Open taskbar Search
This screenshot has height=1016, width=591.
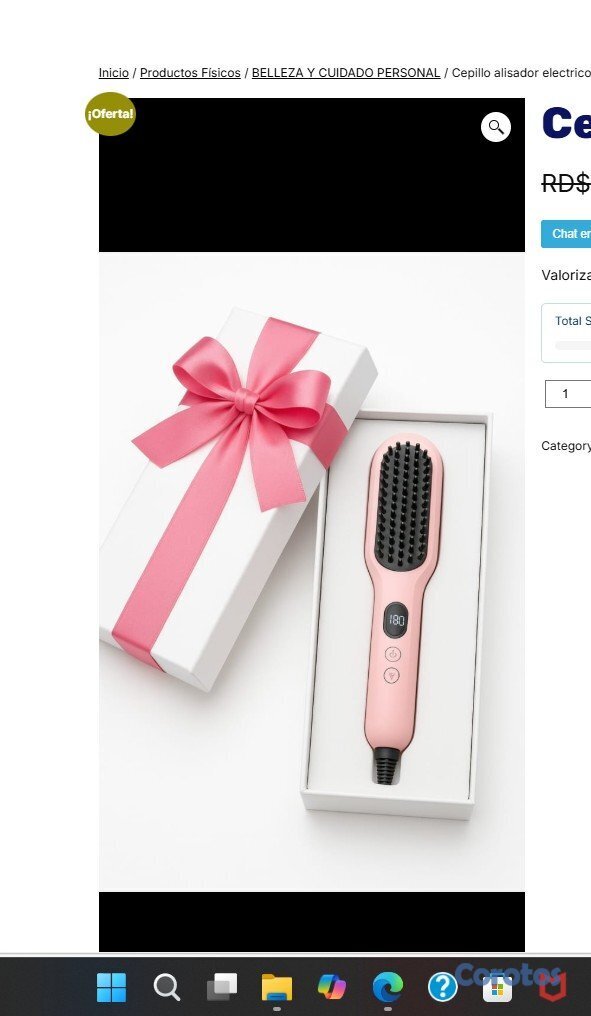167,987
